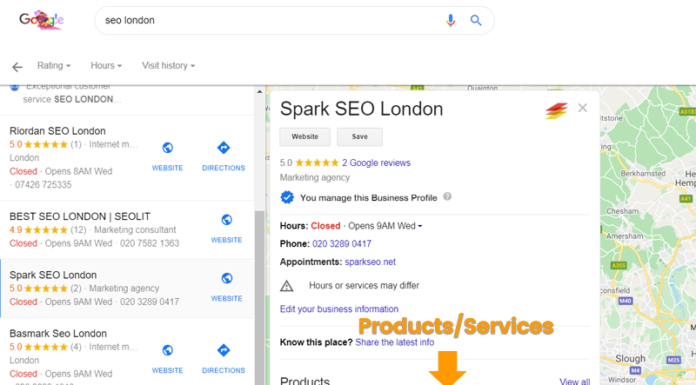Click the results list scrollbar up arrow
Image resolution: width=696 pixels, height=385 pixels.
[x=260, y=91]
